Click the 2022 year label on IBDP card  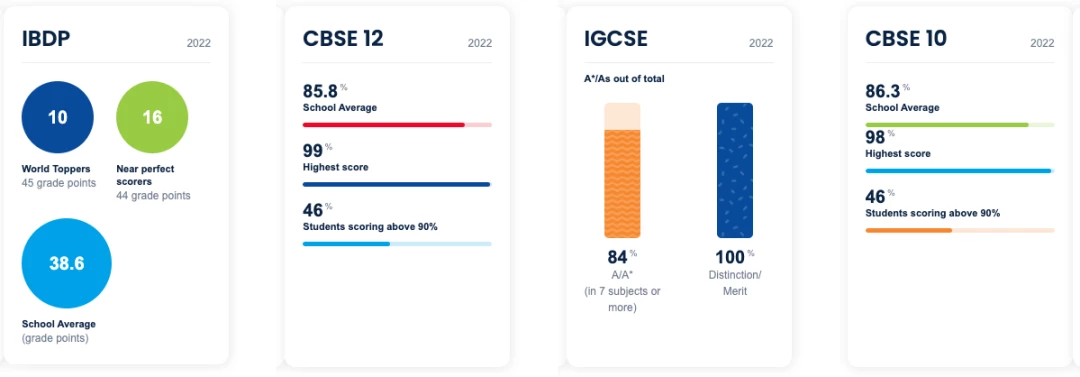point(199,43)
